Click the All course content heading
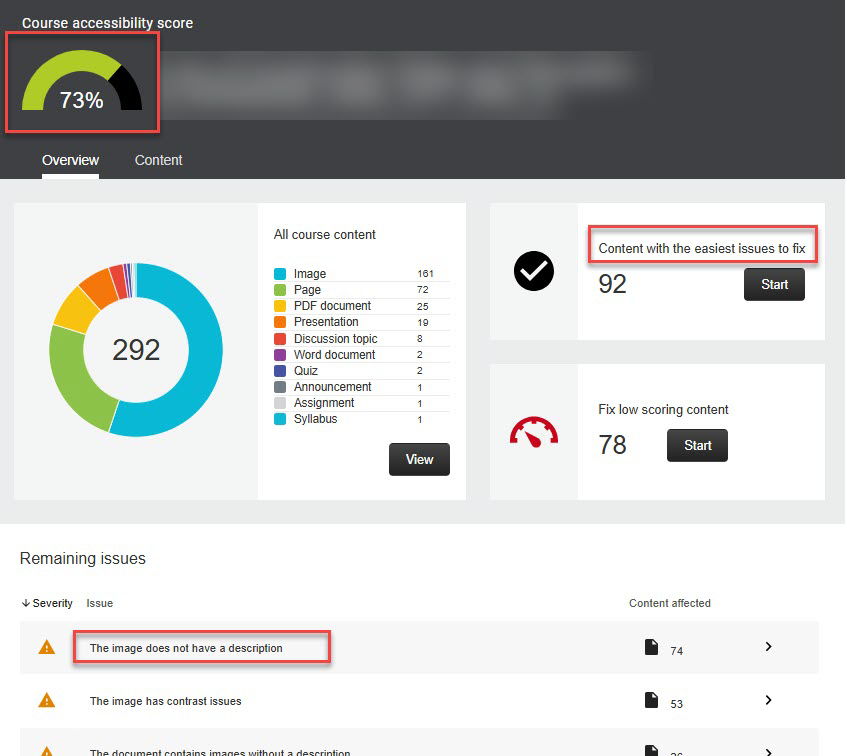Image resolution: width=847 pixels, height=756 pixels. [324, 234]
